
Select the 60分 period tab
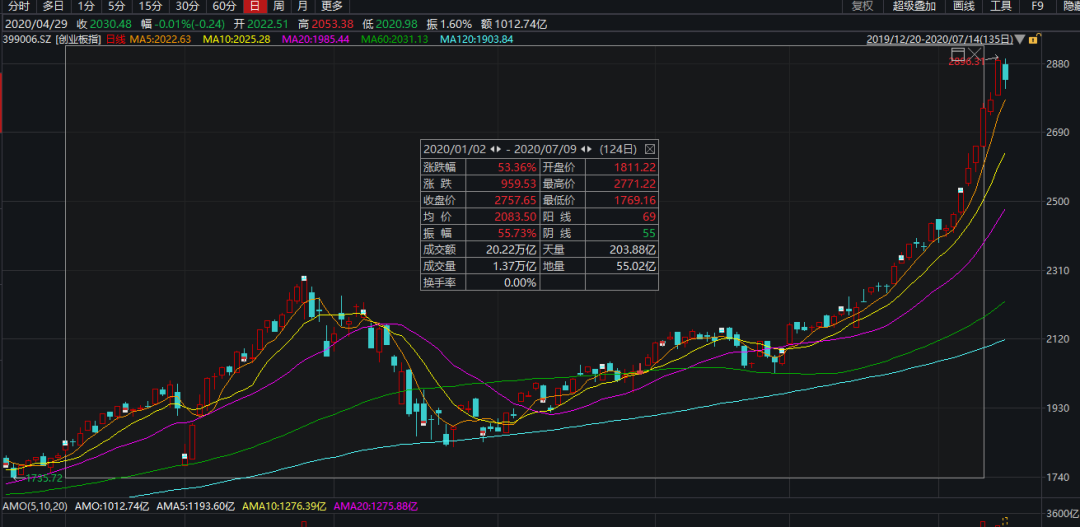pyautogui.click(x=224, y=6)
